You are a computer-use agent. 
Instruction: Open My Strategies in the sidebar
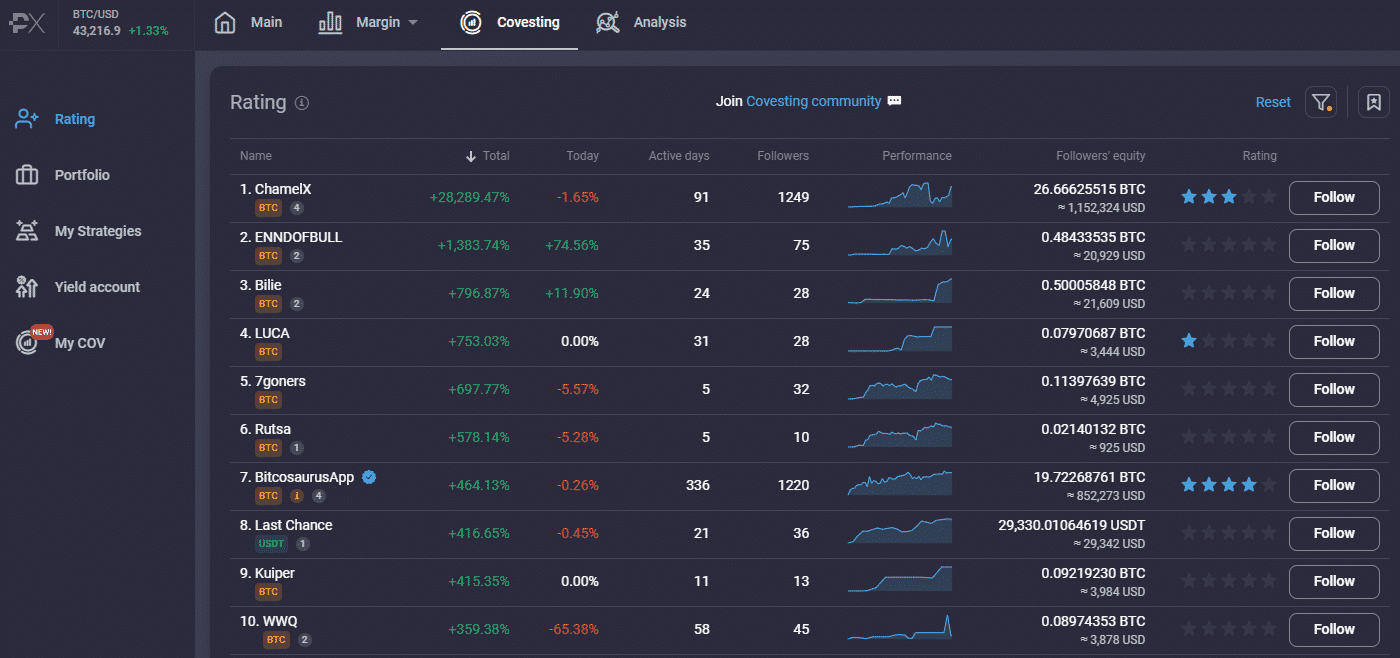(97, 231)
